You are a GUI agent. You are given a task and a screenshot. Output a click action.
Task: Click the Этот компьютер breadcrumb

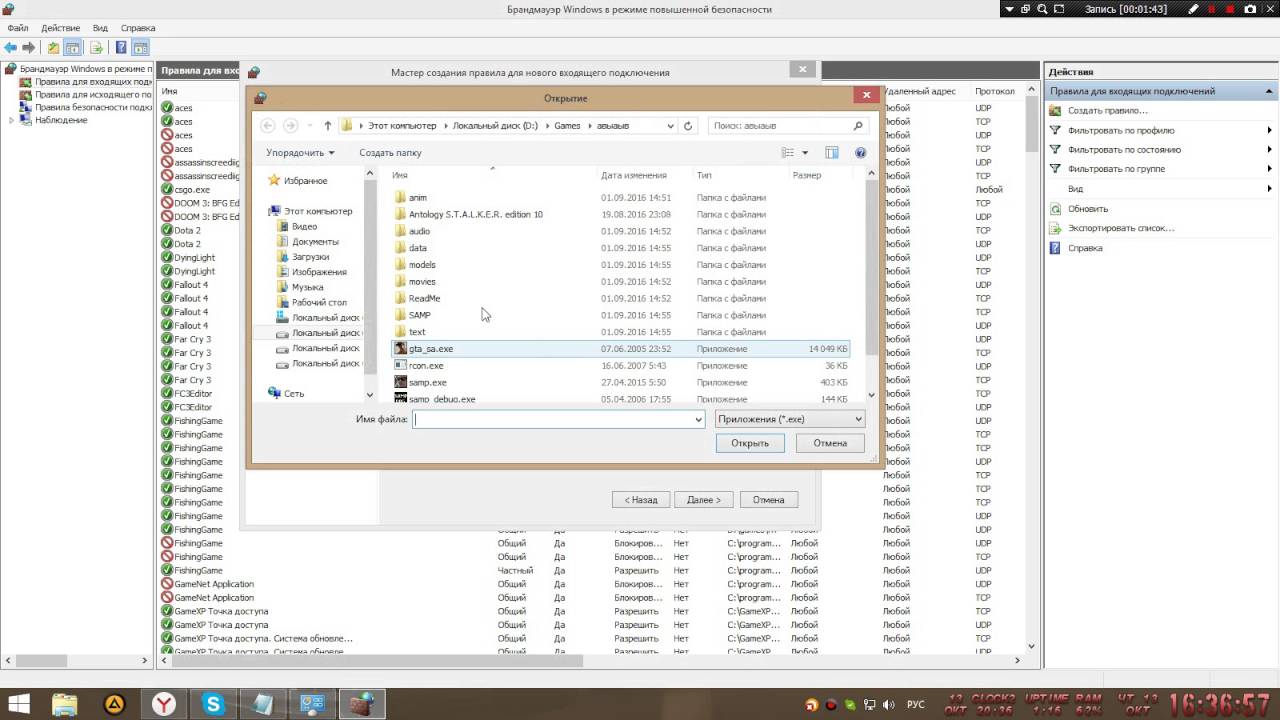pos(402,126)
